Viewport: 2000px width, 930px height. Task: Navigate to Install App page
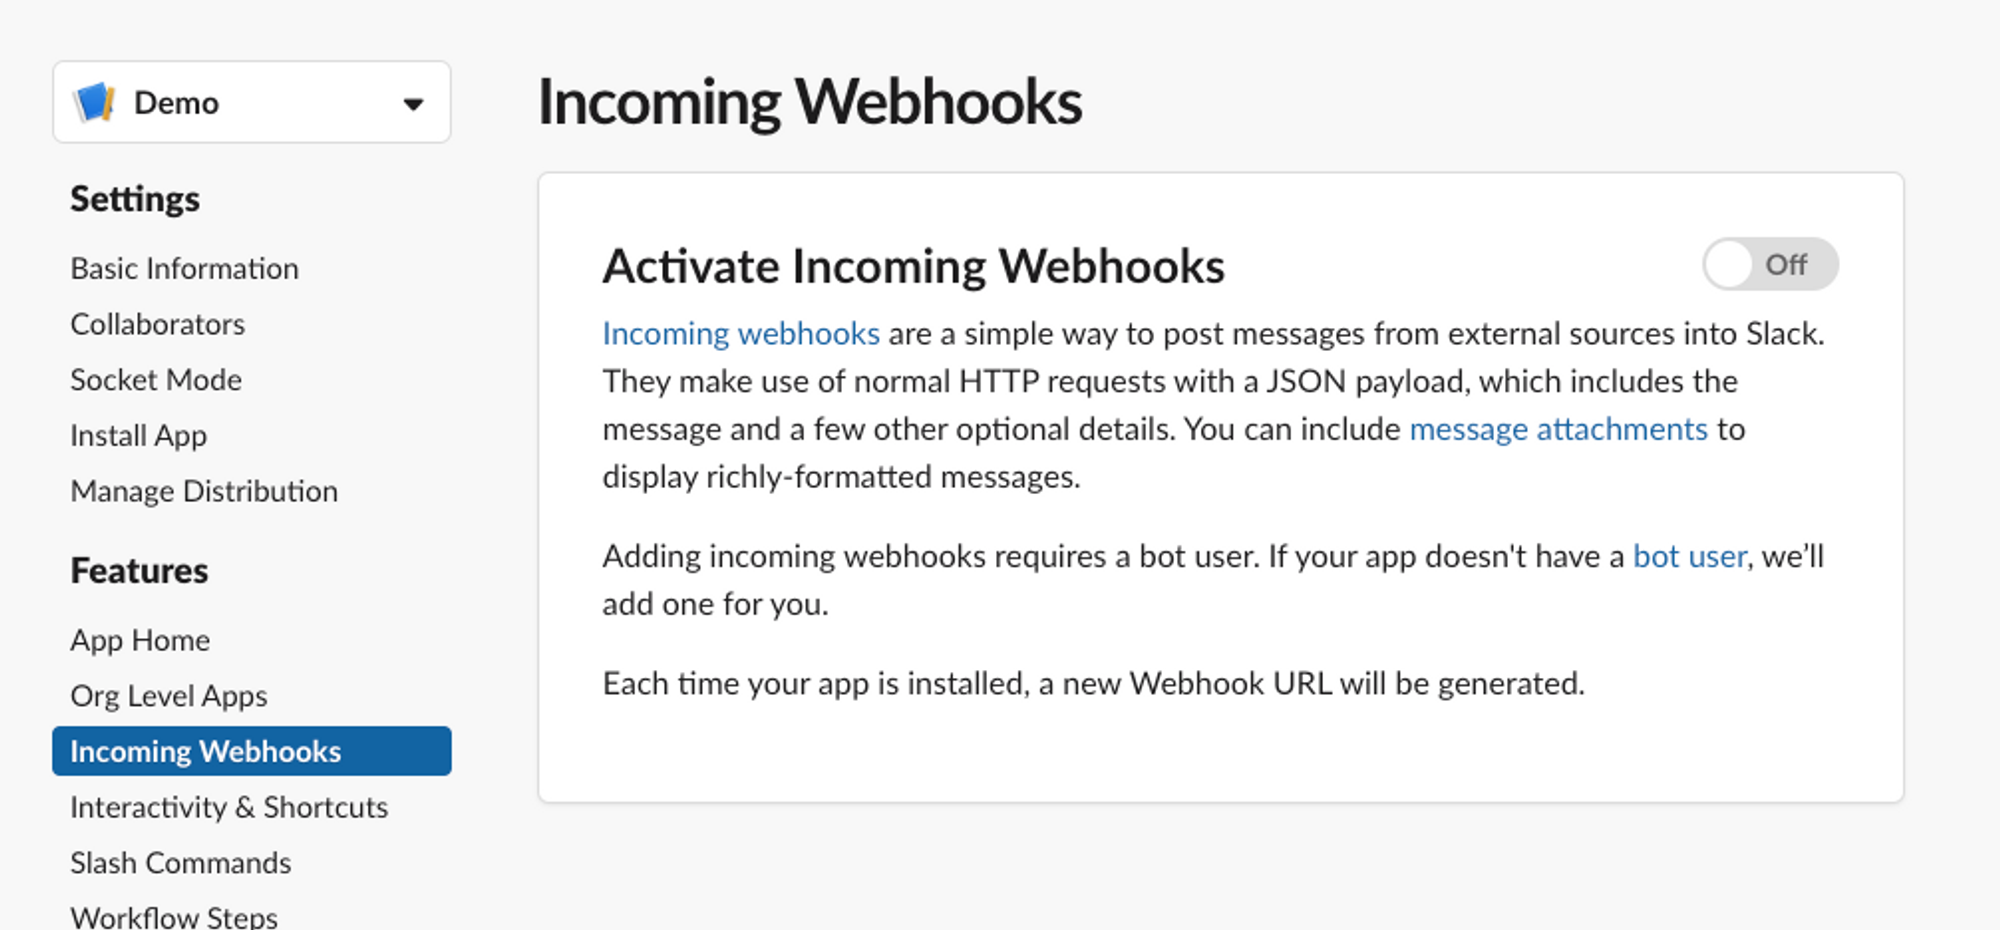pyautogui.click(x=138, y=436)
